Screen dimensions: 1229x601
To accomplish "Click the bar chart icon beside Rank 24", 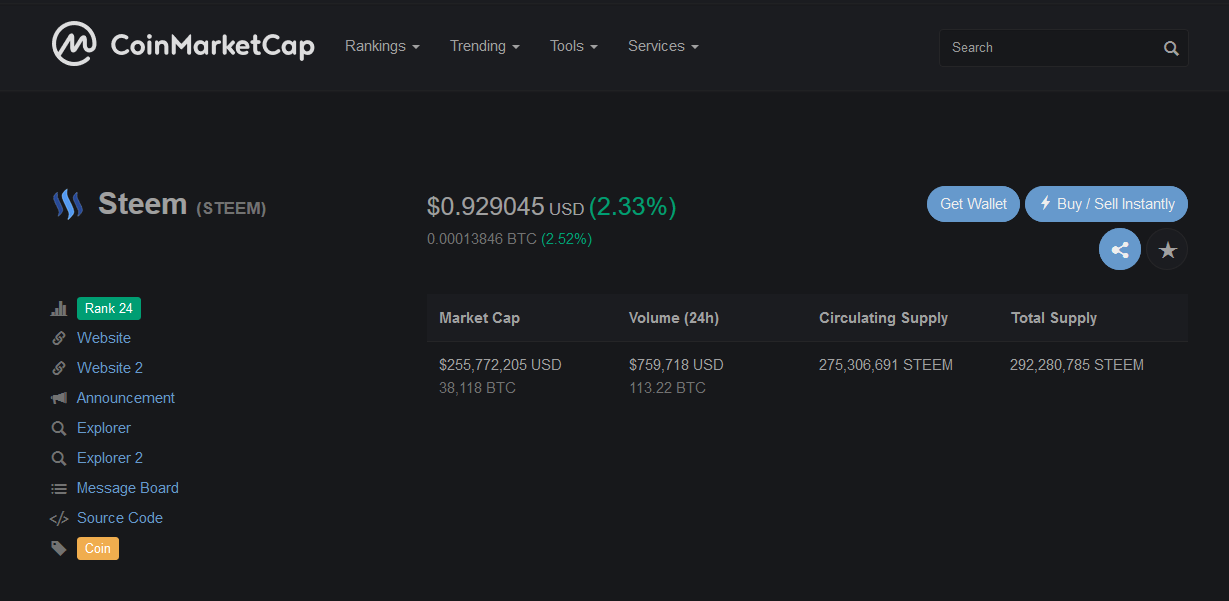I will [59, 308].
